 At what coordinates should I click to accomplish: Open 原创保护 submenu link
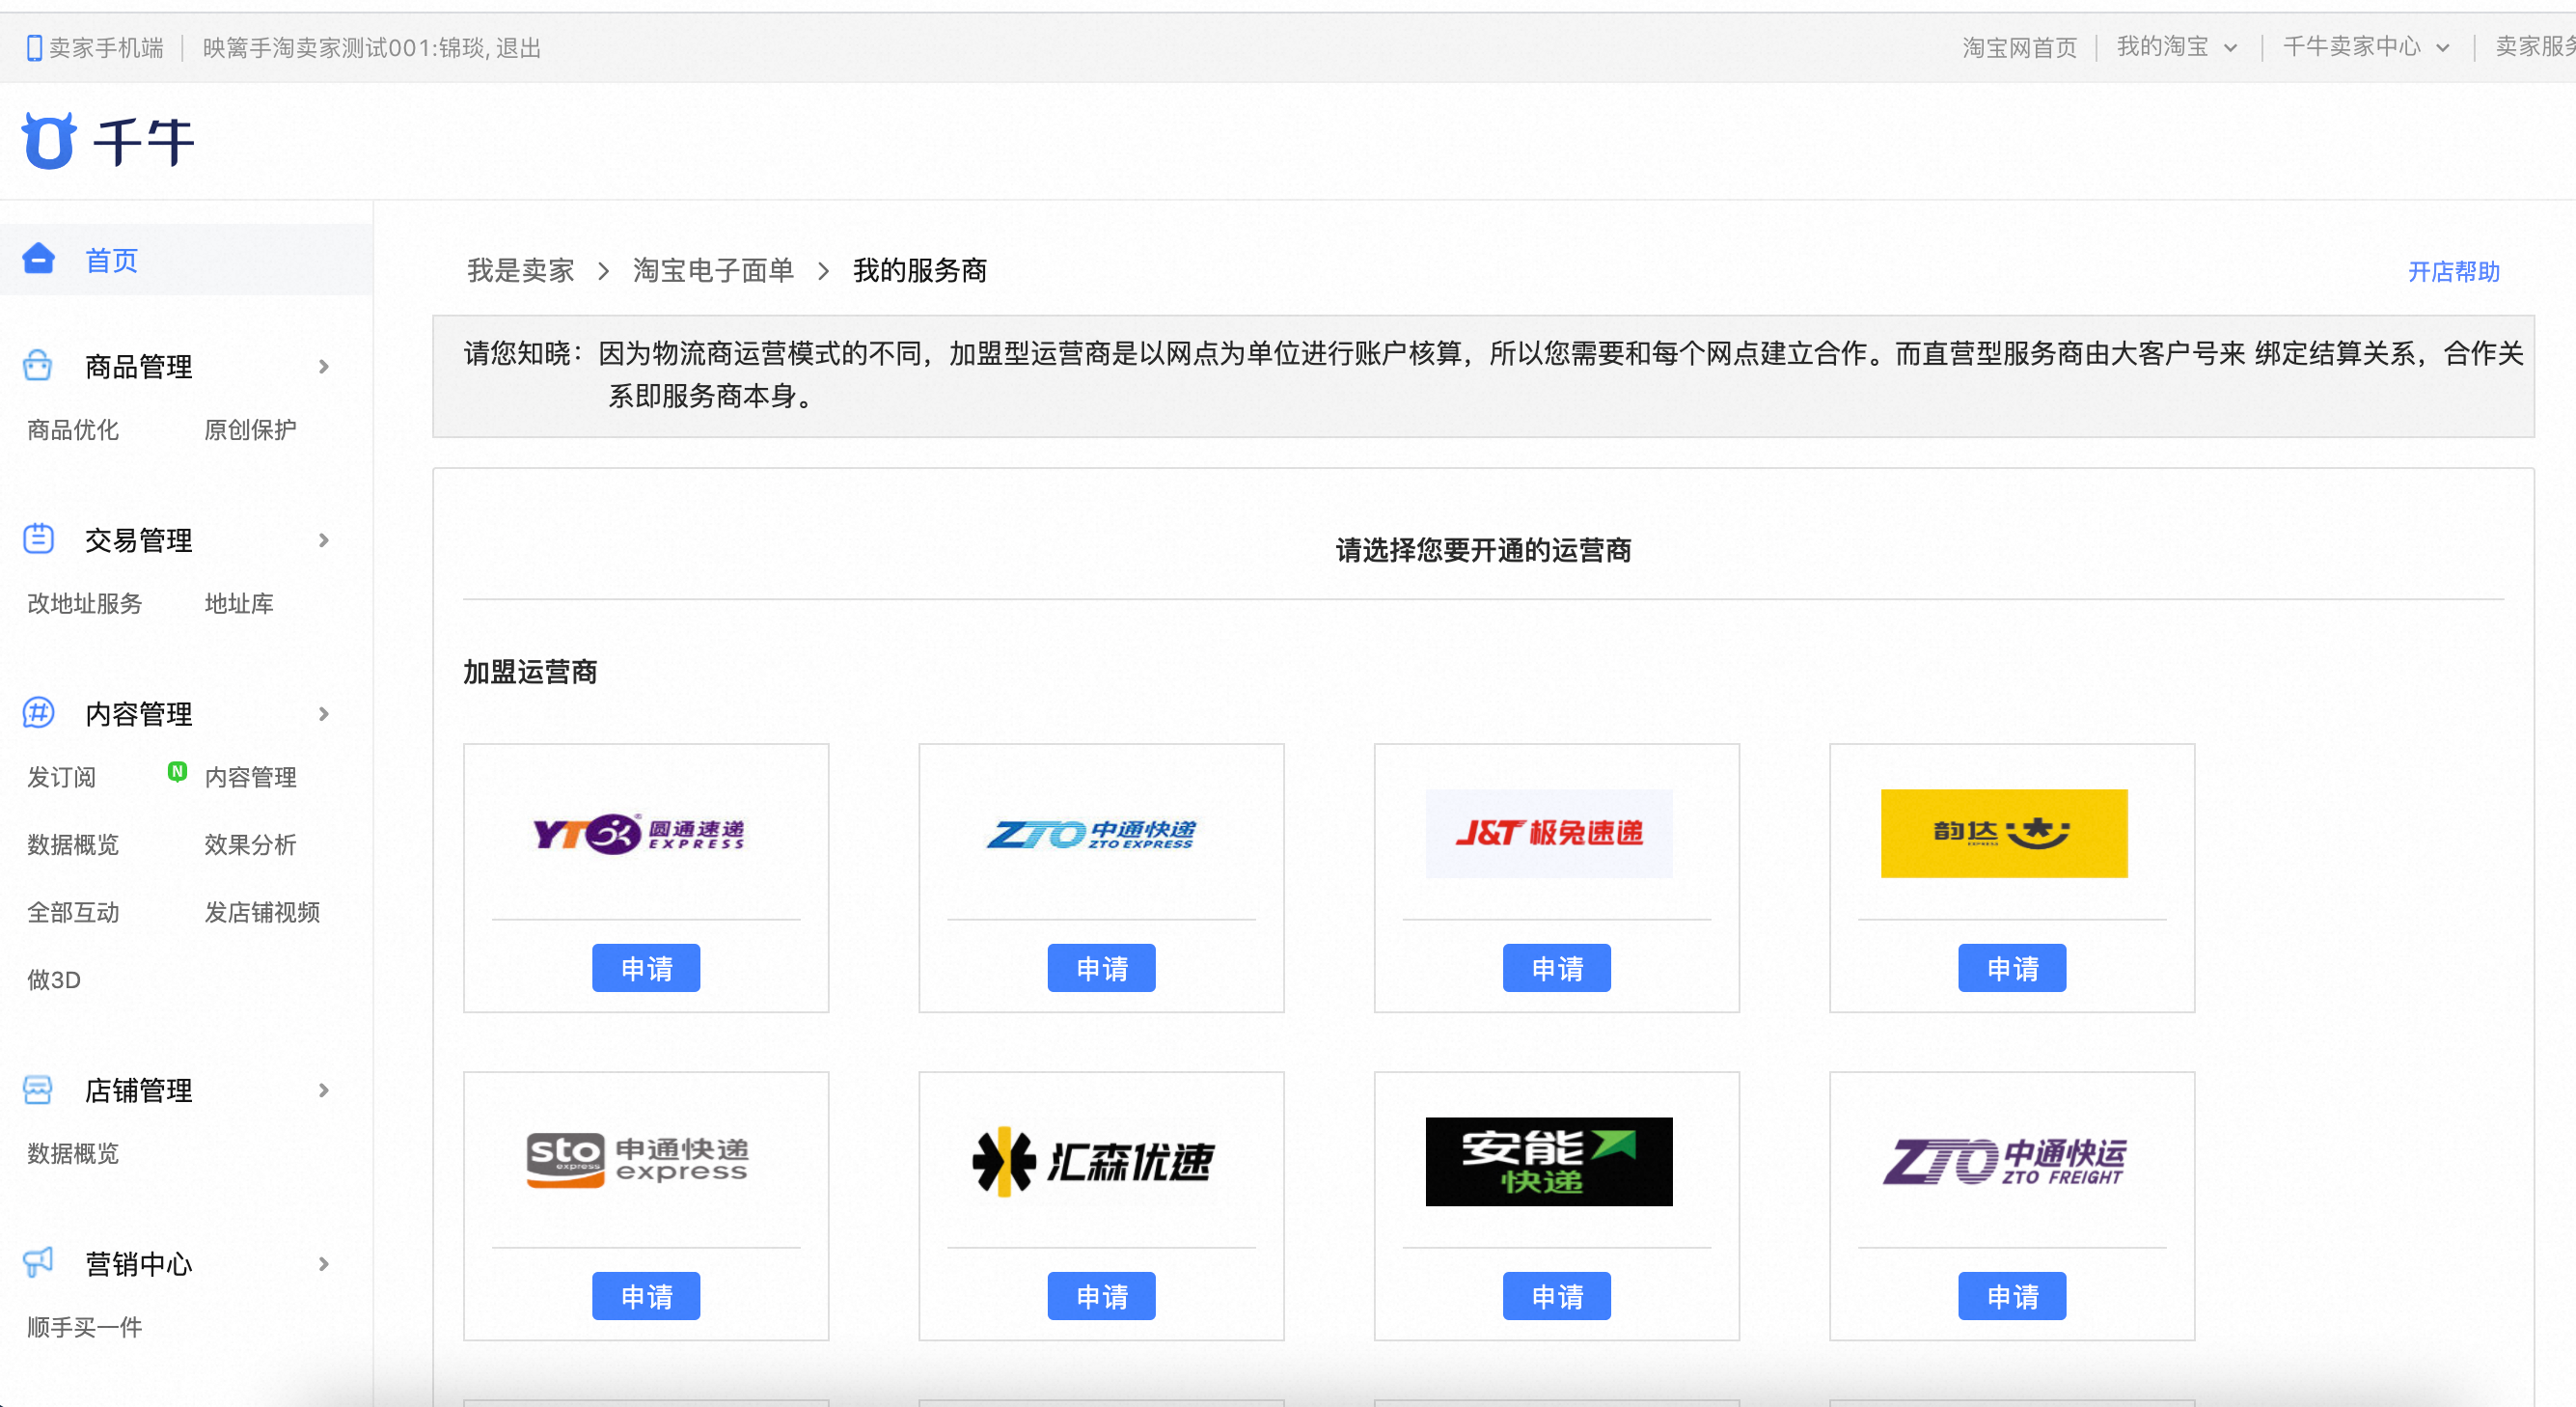point(250,430)
